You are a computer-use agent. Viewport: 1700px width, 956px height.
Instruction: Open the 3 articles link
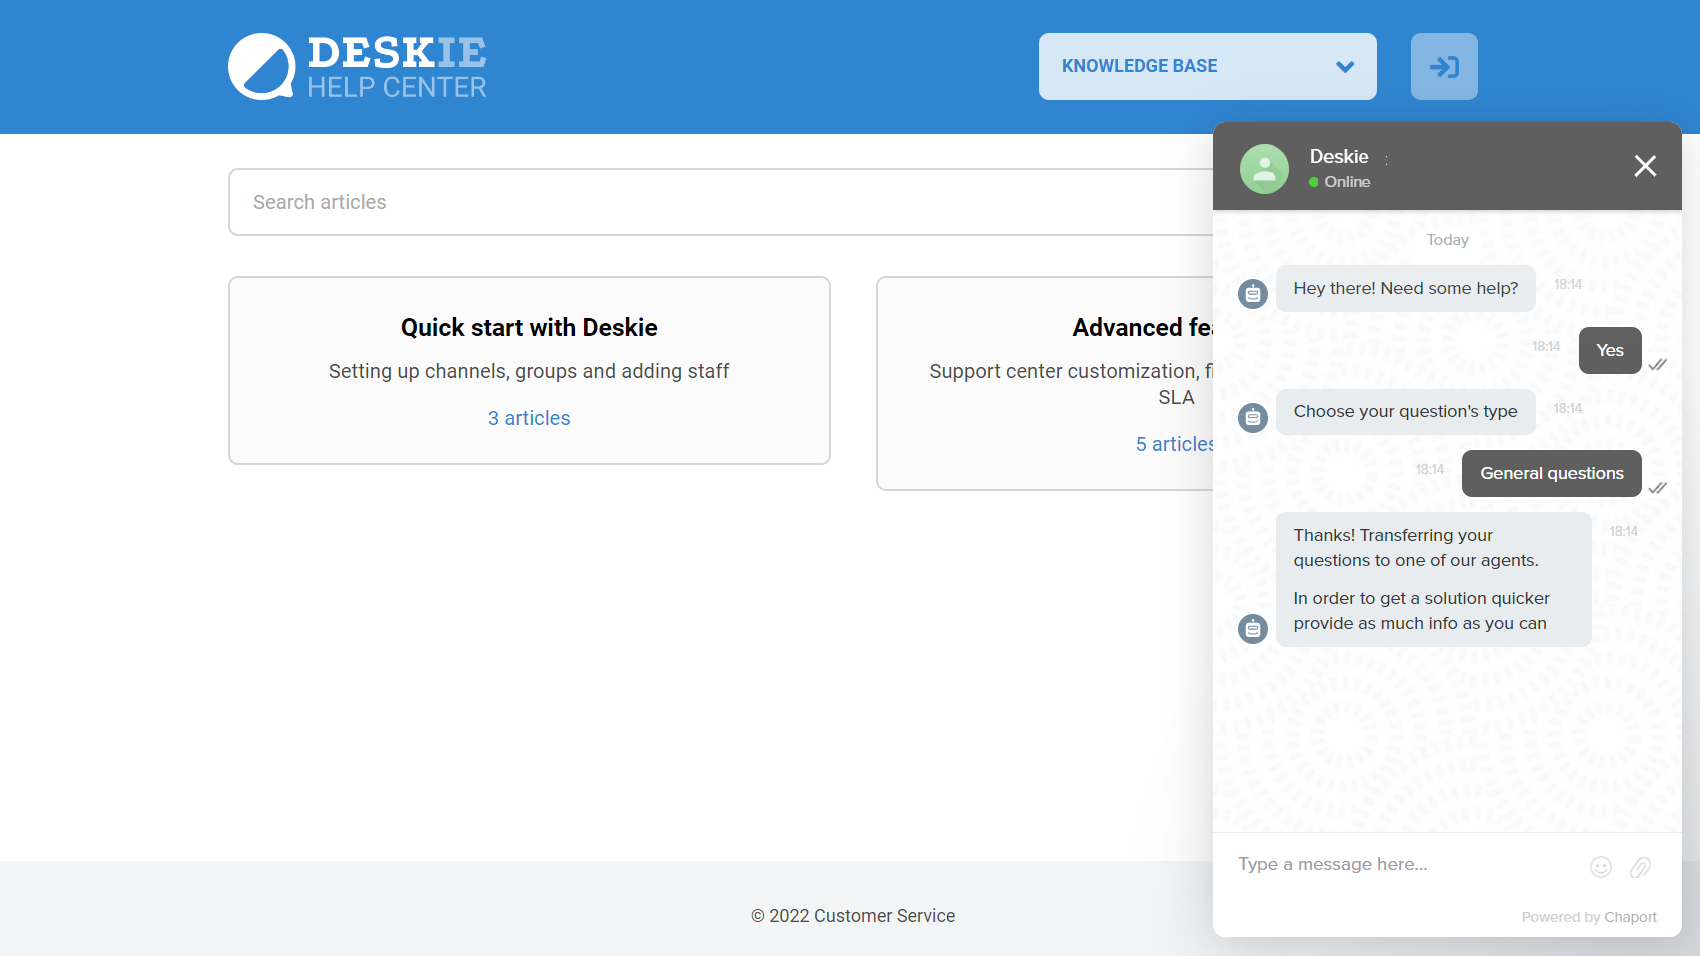tap(529, 418)
